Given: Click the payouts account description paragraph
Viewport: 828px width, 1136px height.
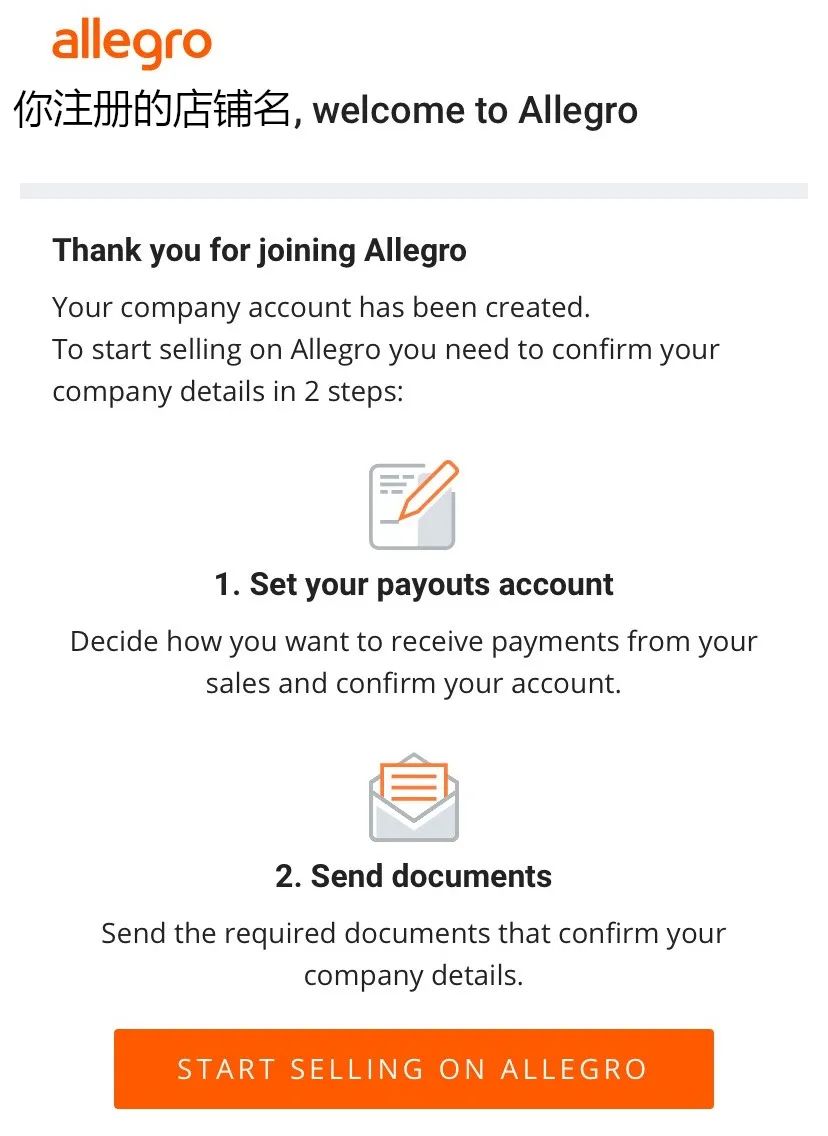Looking at the screenshot, I should [413, 662].
